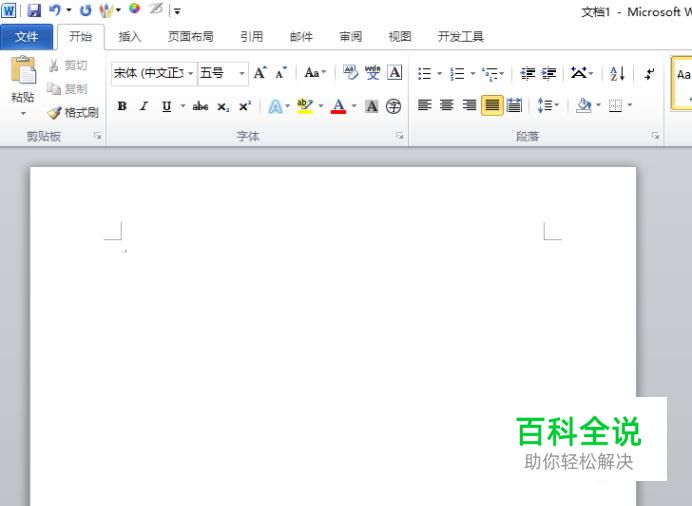Center the text alignment

447,105
